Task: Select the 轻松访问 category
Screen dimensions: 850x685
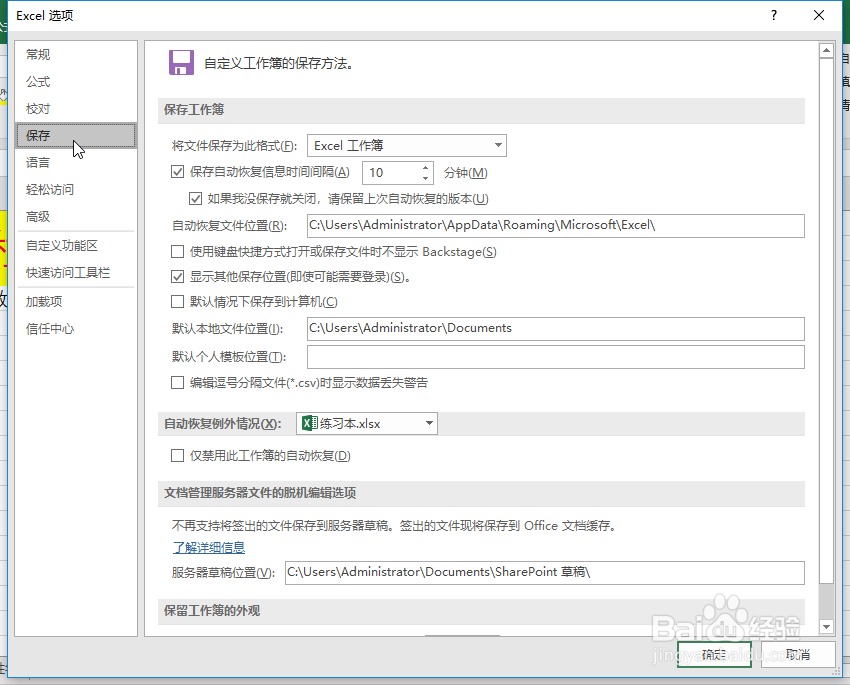Action: coord(76,189)
